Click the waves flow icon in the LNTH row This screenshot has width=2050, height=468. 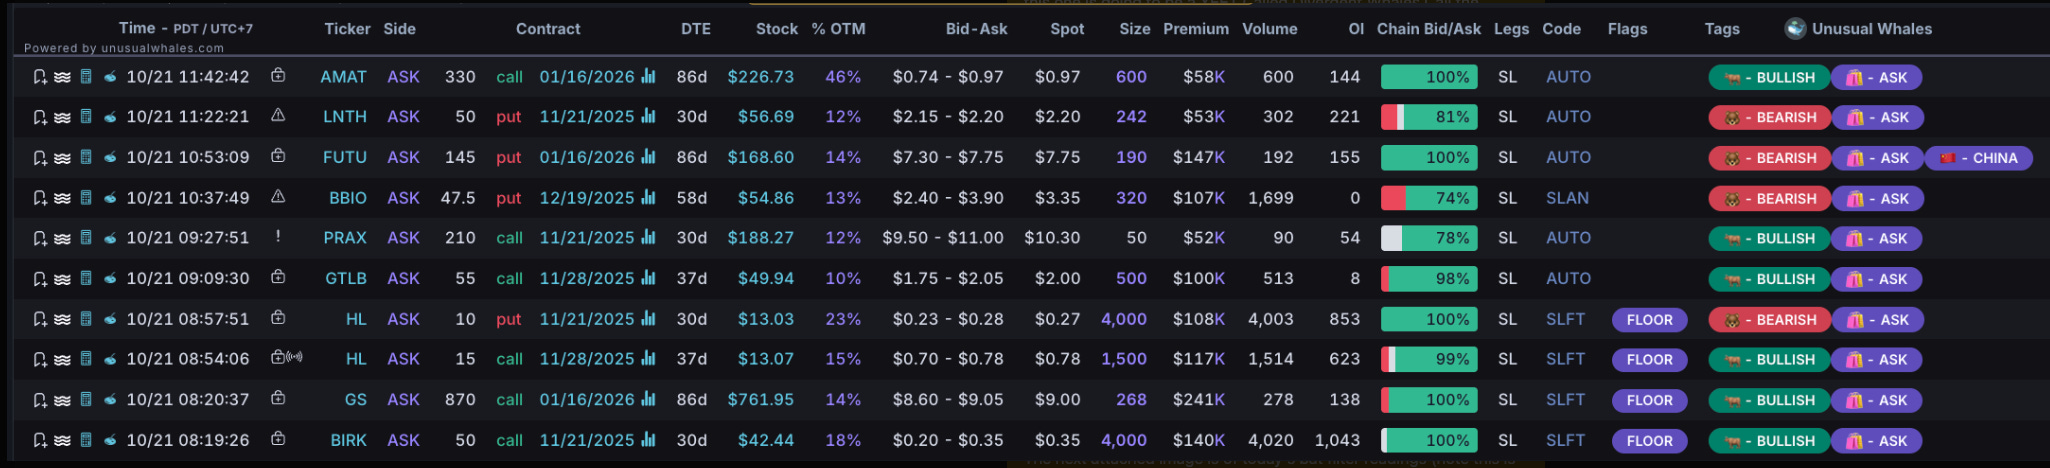(x=62, y=117)
